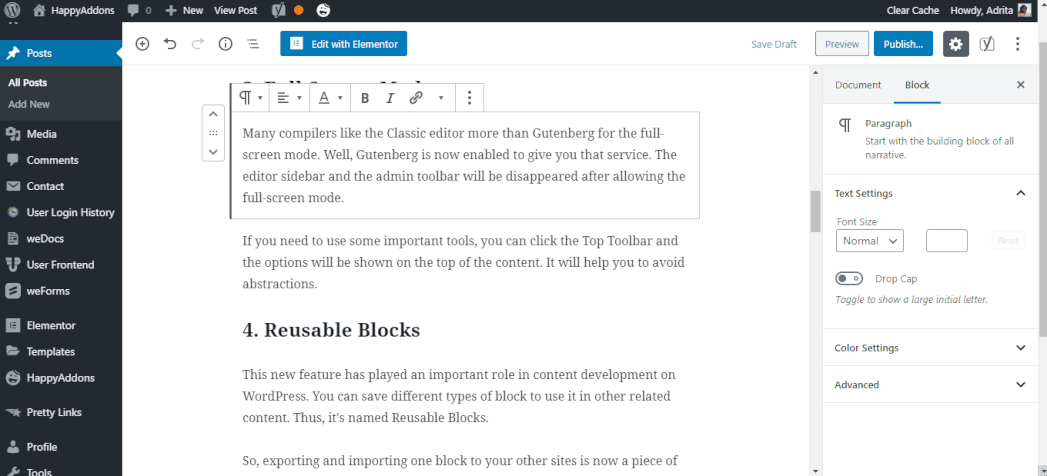Viewport: 1047px width, 476px height.
Task: Click All Posts submenu item
Action: point(27,83)
